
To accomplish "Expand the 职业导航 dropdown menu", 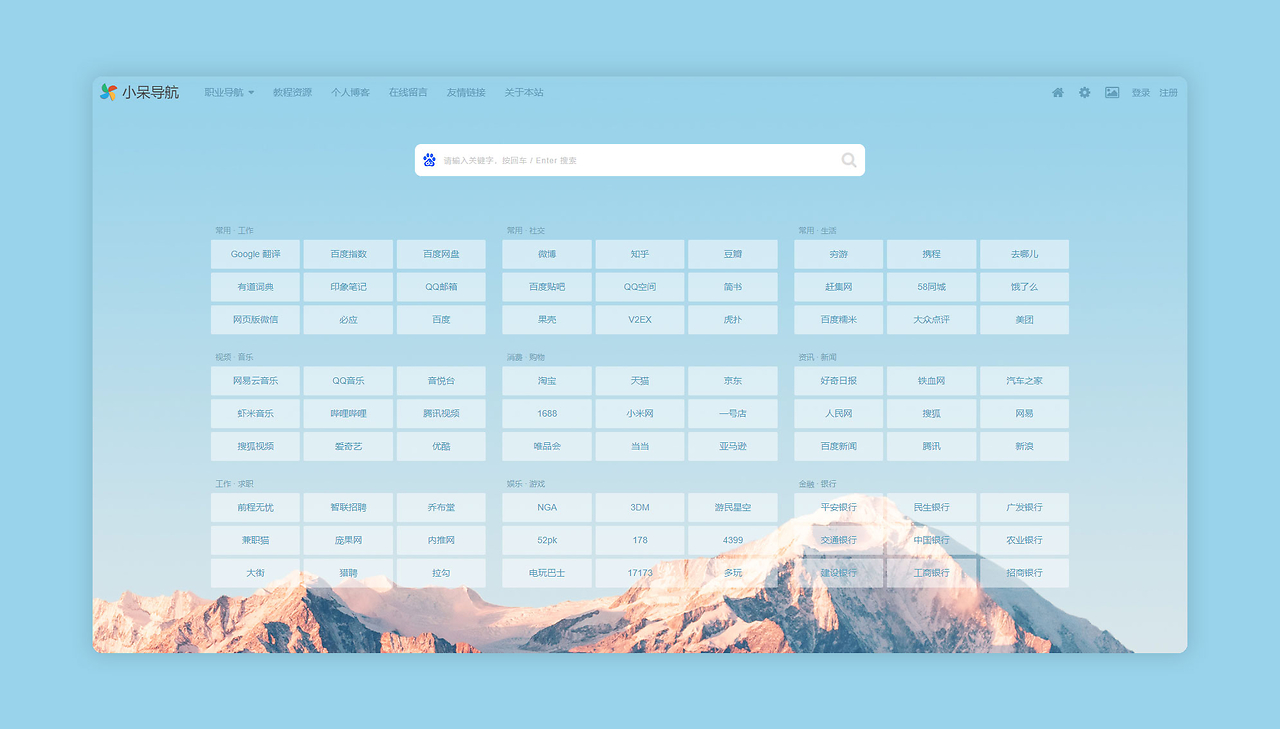I will pyautogui.click(x=229, y=93).
